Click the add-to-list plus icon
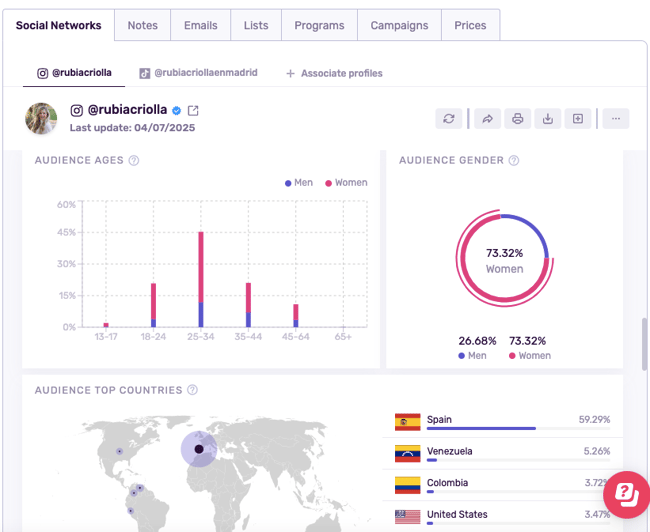650x532 pixels. tap(578, 119)
